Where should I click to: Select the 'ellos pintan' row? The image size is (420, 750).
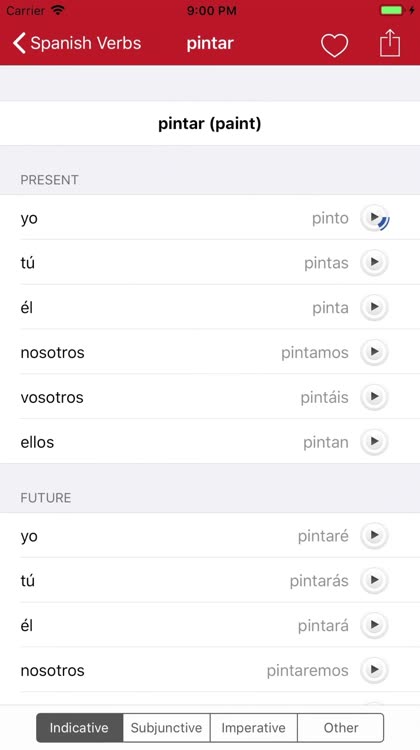coord(210,441)
